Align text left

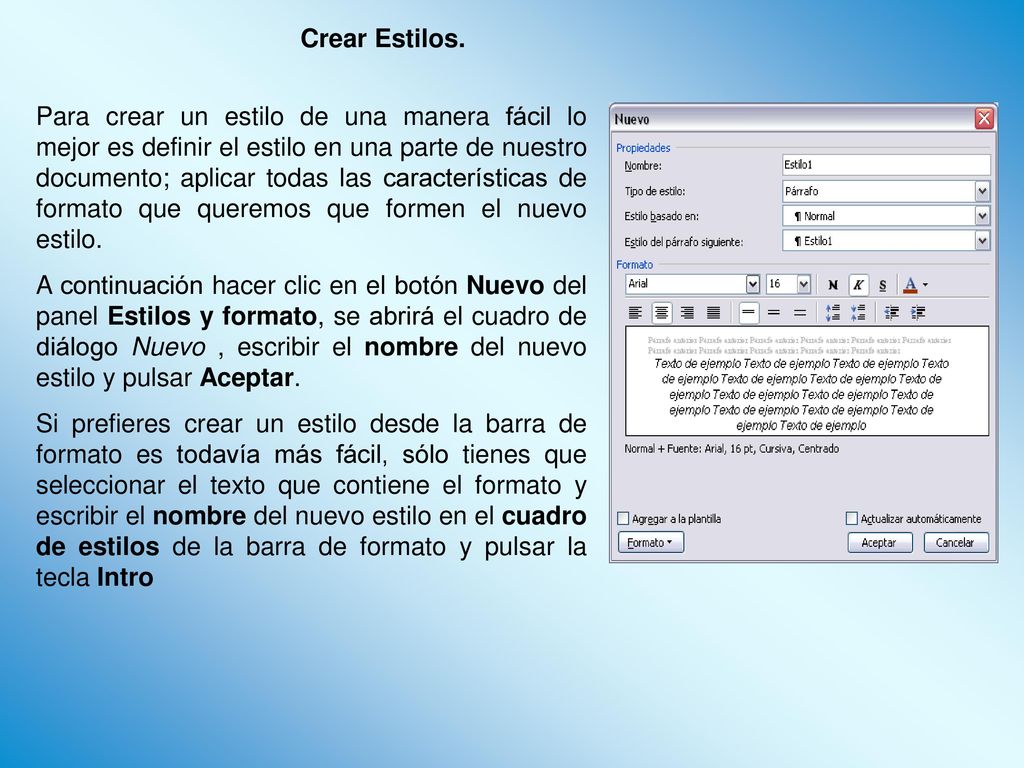635,313
